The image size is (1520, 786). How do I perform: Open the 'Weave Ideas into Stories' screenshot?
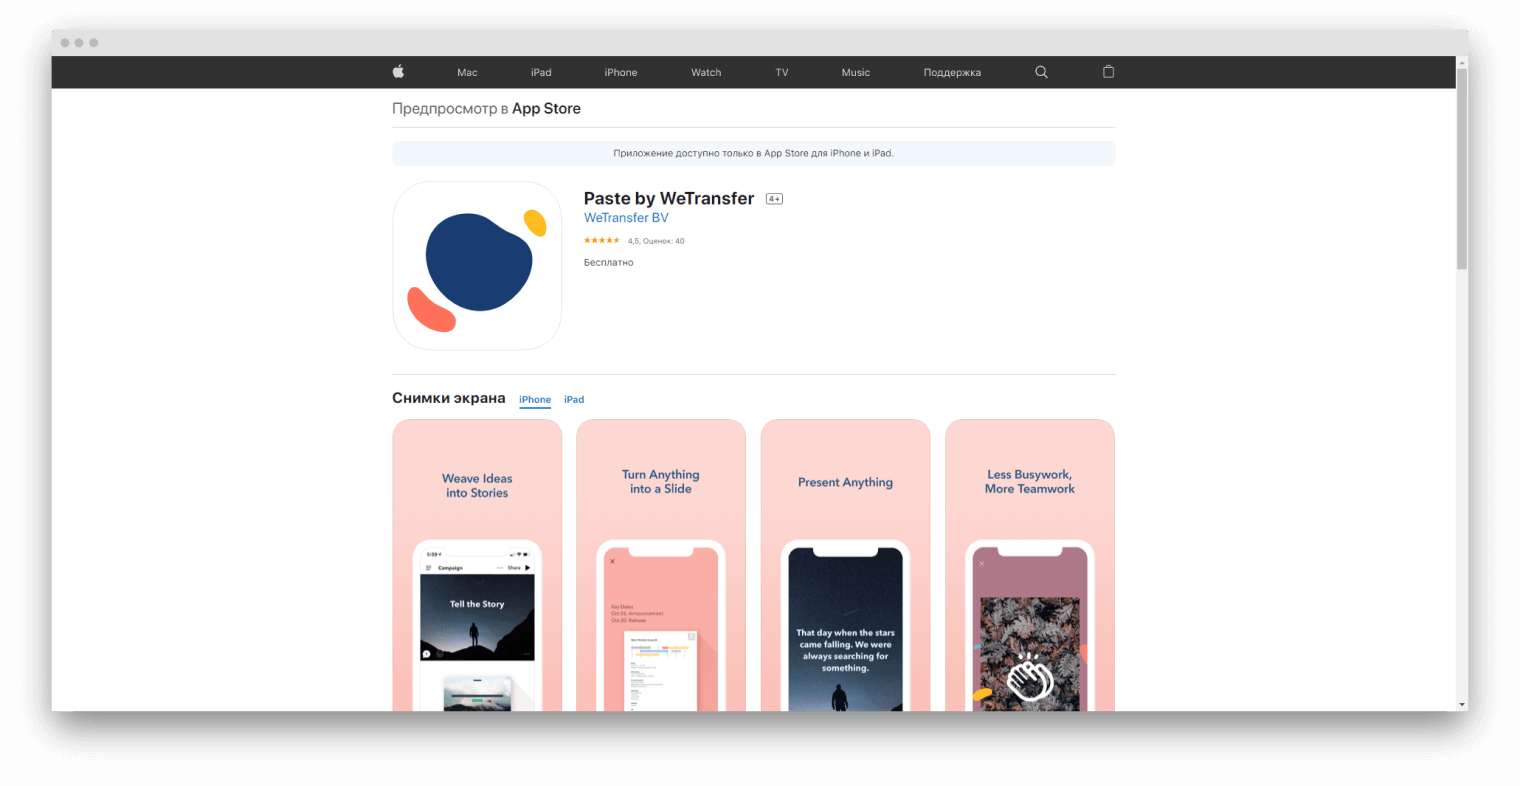pyautogui.click(x=477, y=565)
